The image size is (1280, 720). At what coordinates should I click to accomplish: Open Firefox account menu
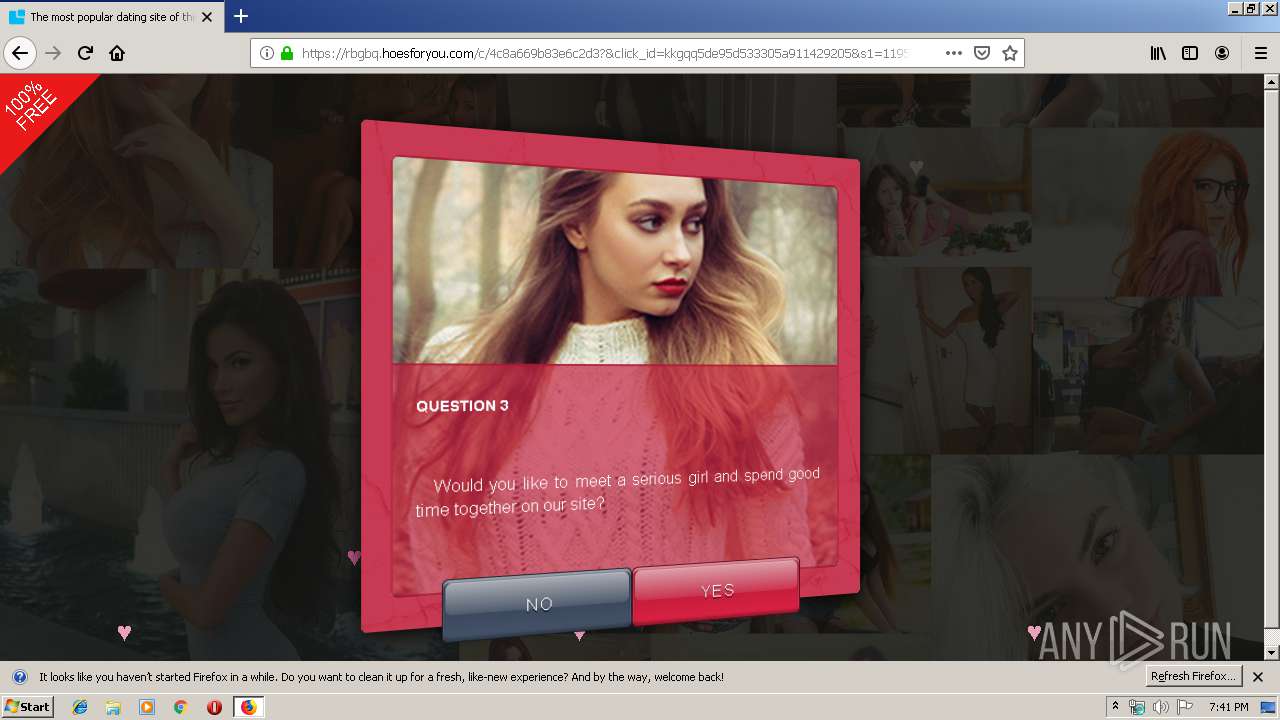click(x=1222, y=53)
